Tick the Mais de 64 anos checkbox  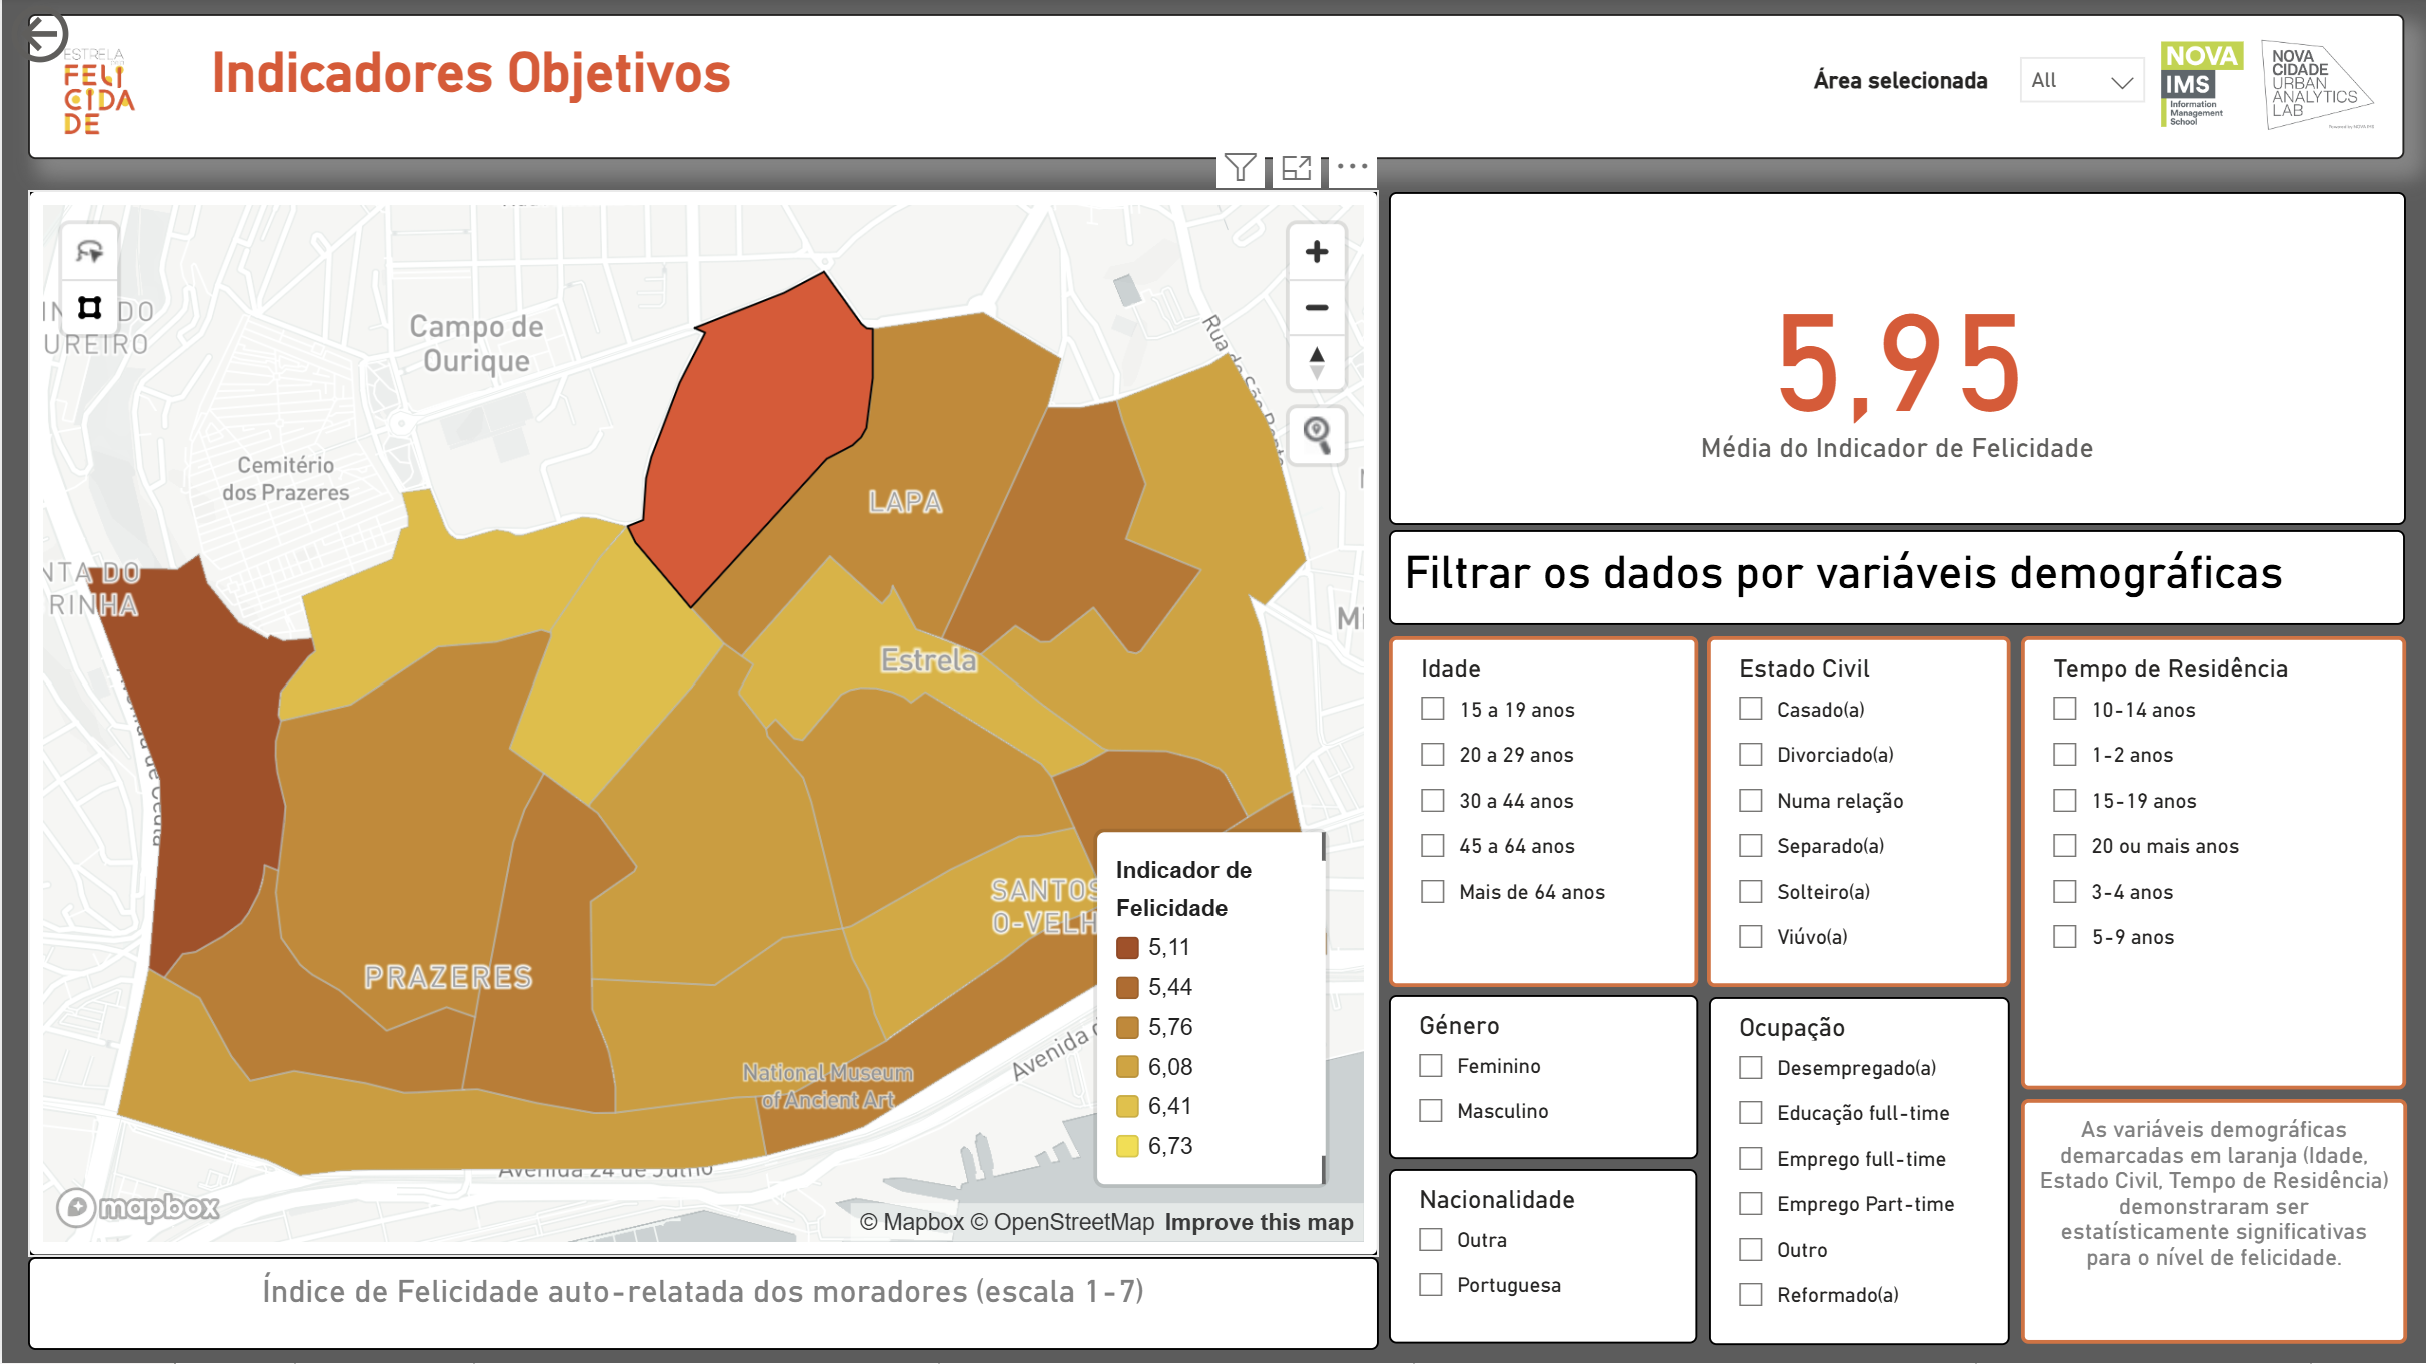(x=1433, y=891)
